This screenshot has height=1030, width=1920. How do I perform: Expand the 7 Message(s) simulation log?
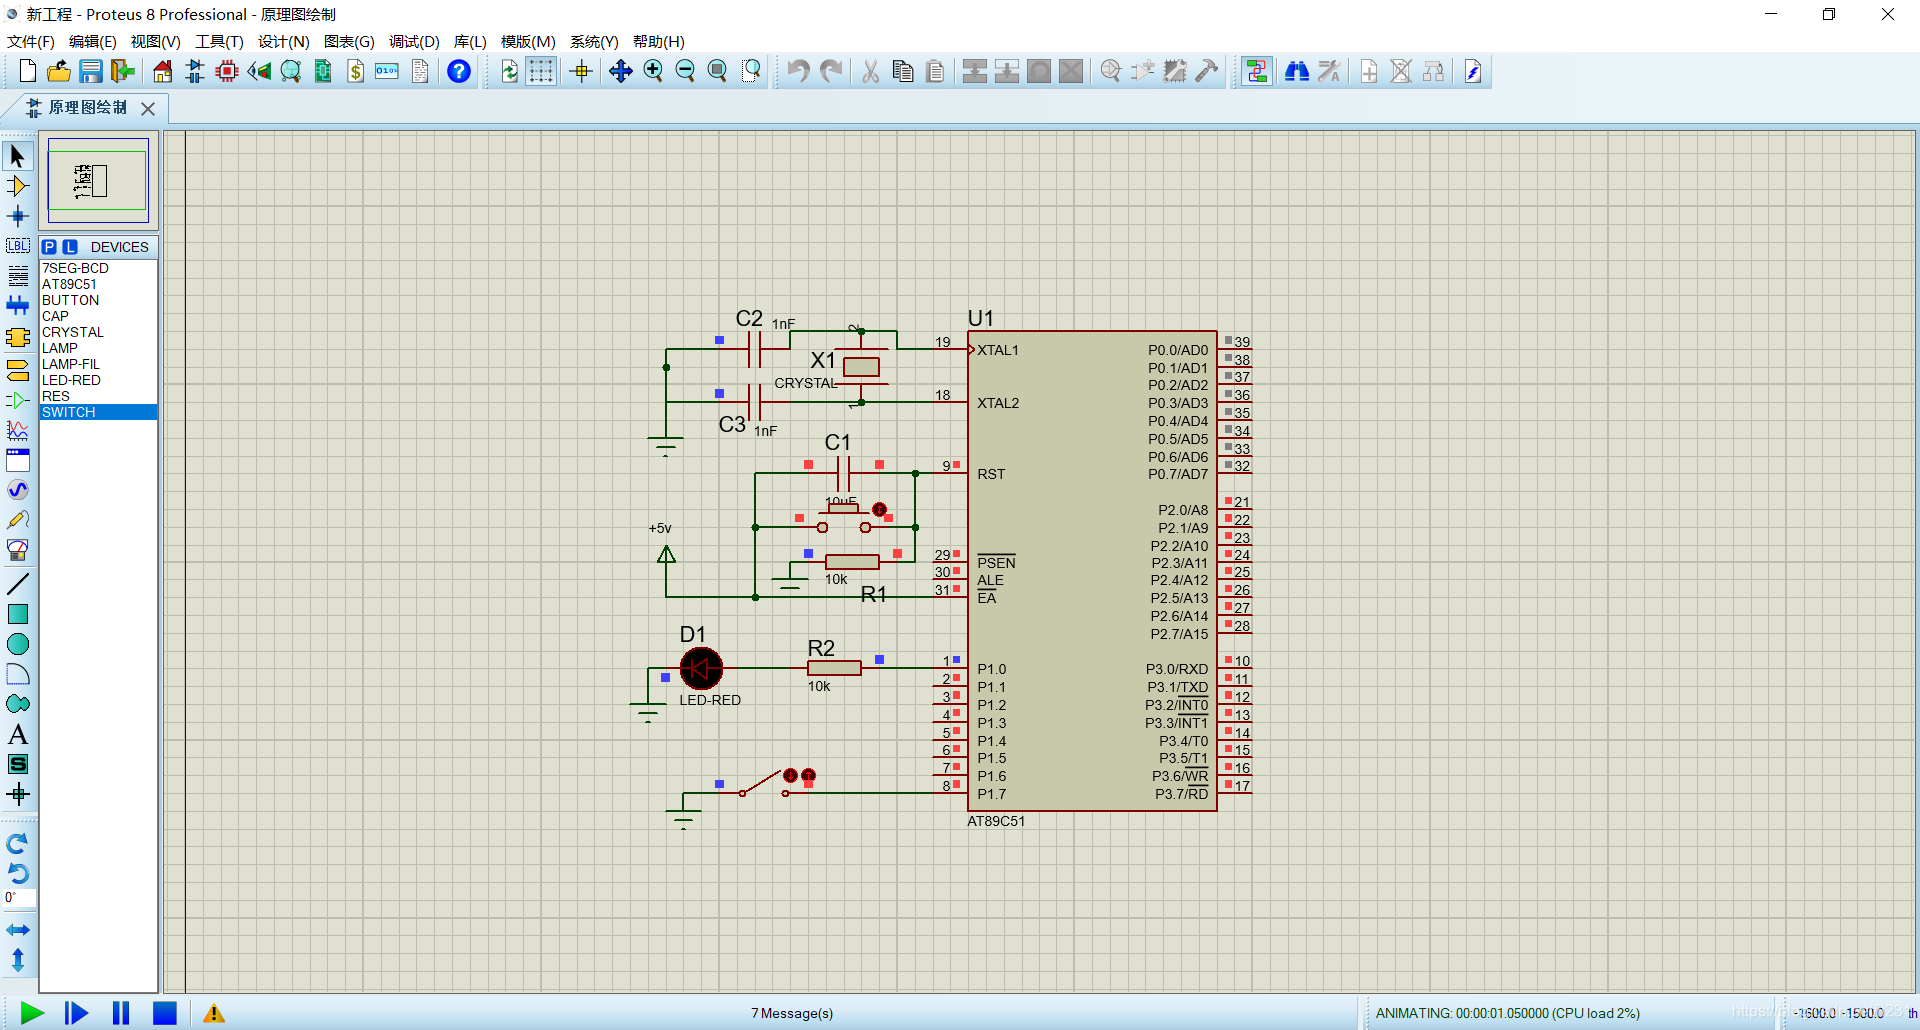792,1013
